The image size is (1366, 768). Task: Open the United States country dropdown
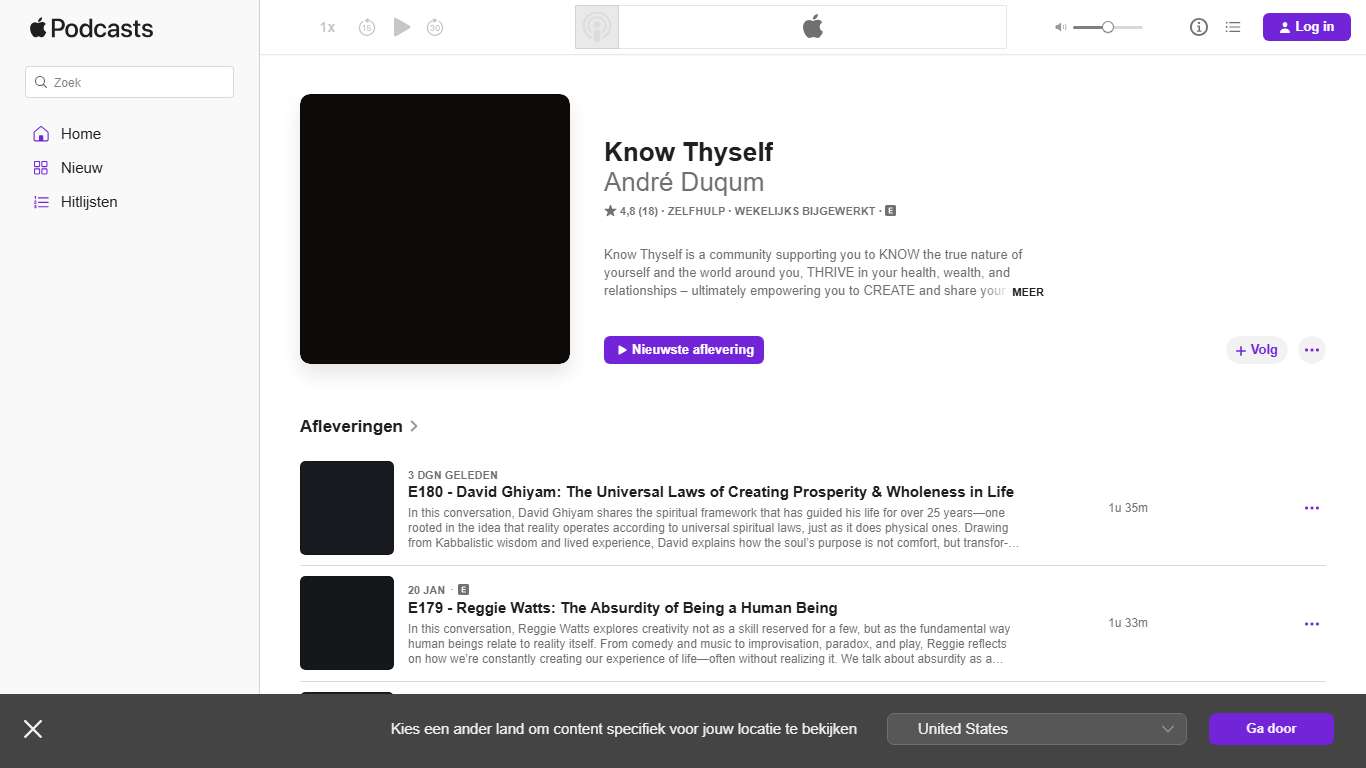(x=1037, y=728)
